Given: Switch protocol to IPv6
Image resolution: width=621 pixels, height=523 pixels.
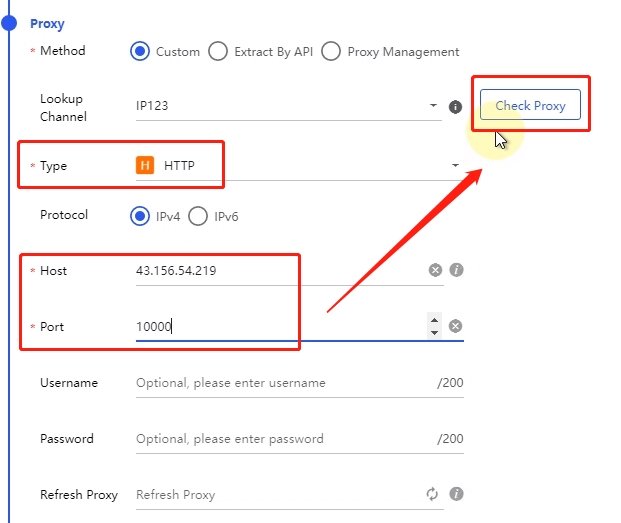Looking at the screenshot, I should coord(198,216).
